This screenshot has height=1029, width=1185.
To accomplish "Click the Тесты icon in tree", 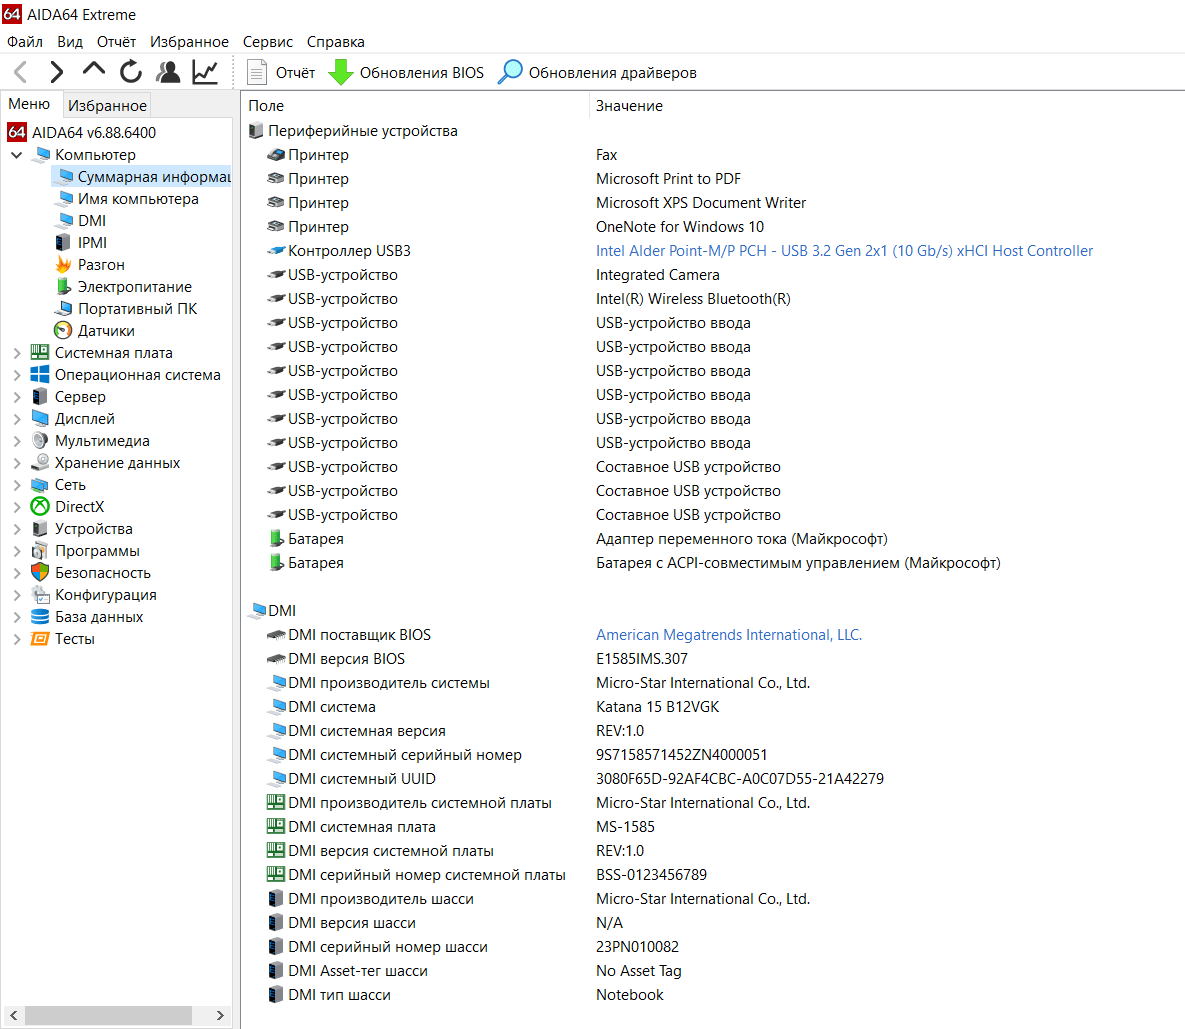I will (40, 638).
